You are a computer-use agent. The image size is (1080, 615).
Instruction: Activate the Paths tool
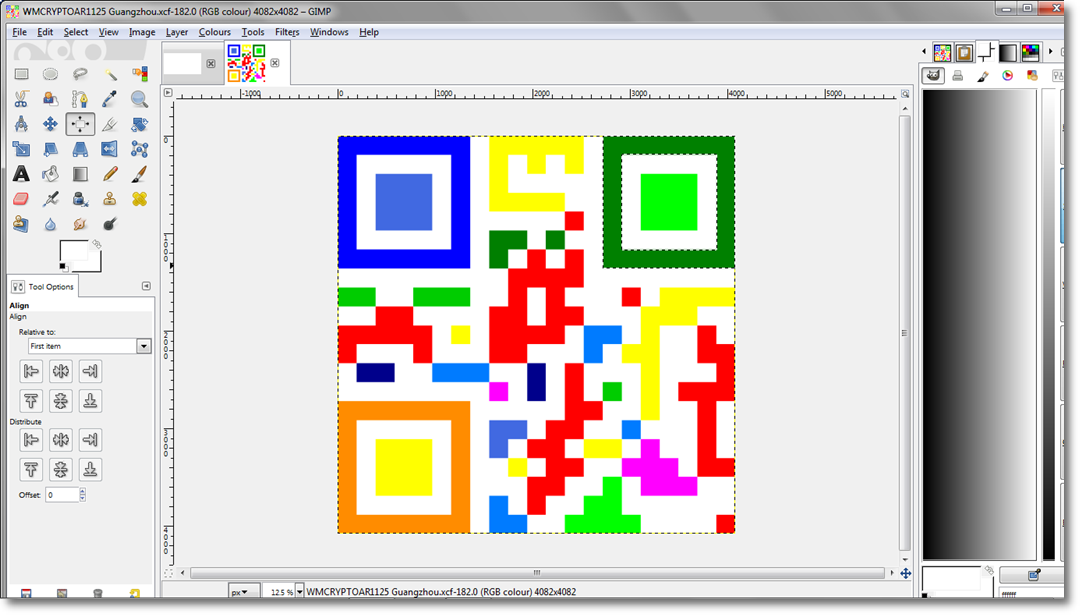coord(80,99)
